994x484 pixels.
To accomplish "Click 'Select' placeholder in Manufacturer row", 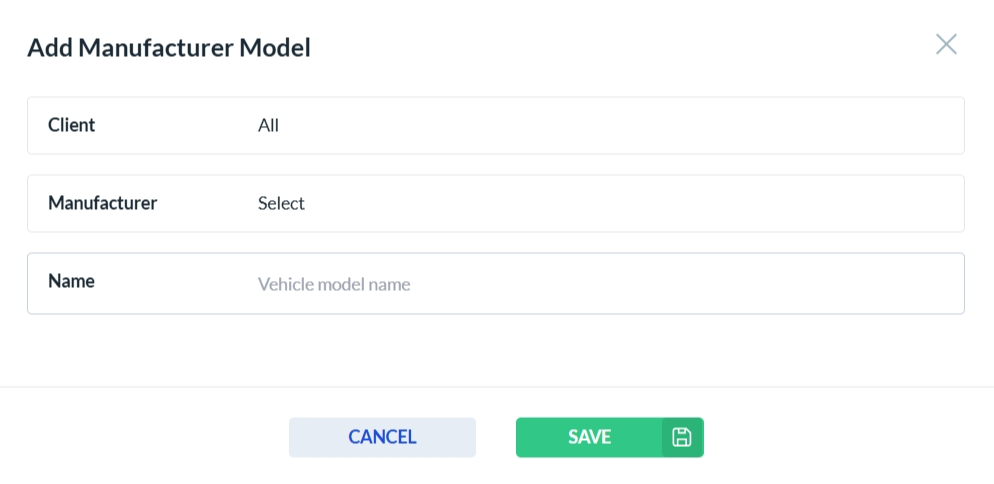I will point(281,204).
